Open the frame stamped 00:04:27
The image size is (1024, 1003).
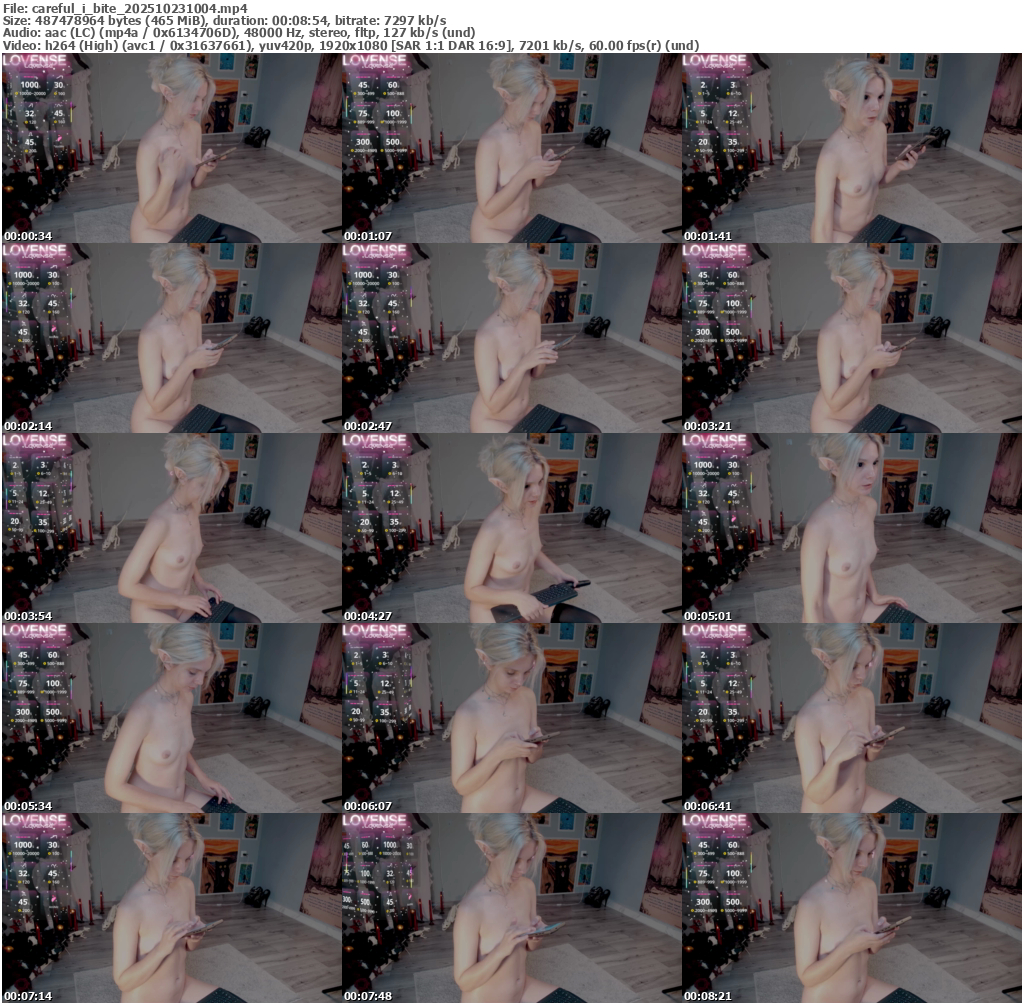coord(511,528)
